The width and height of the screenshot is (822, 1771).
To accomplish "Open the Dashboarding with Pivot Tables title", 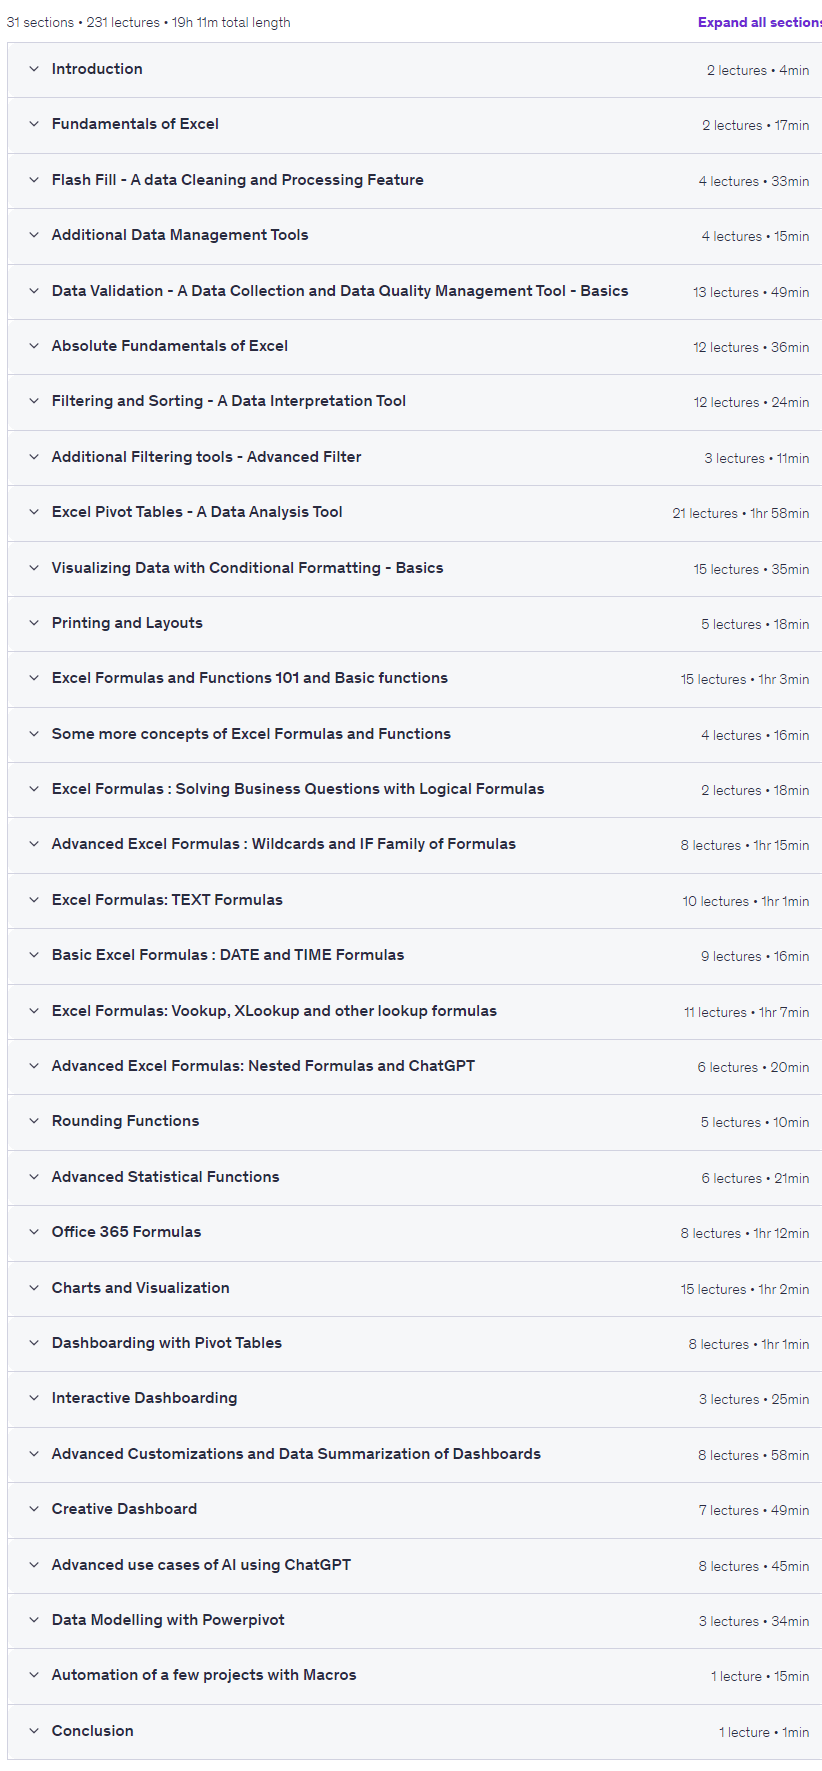I will (167, 1343).
